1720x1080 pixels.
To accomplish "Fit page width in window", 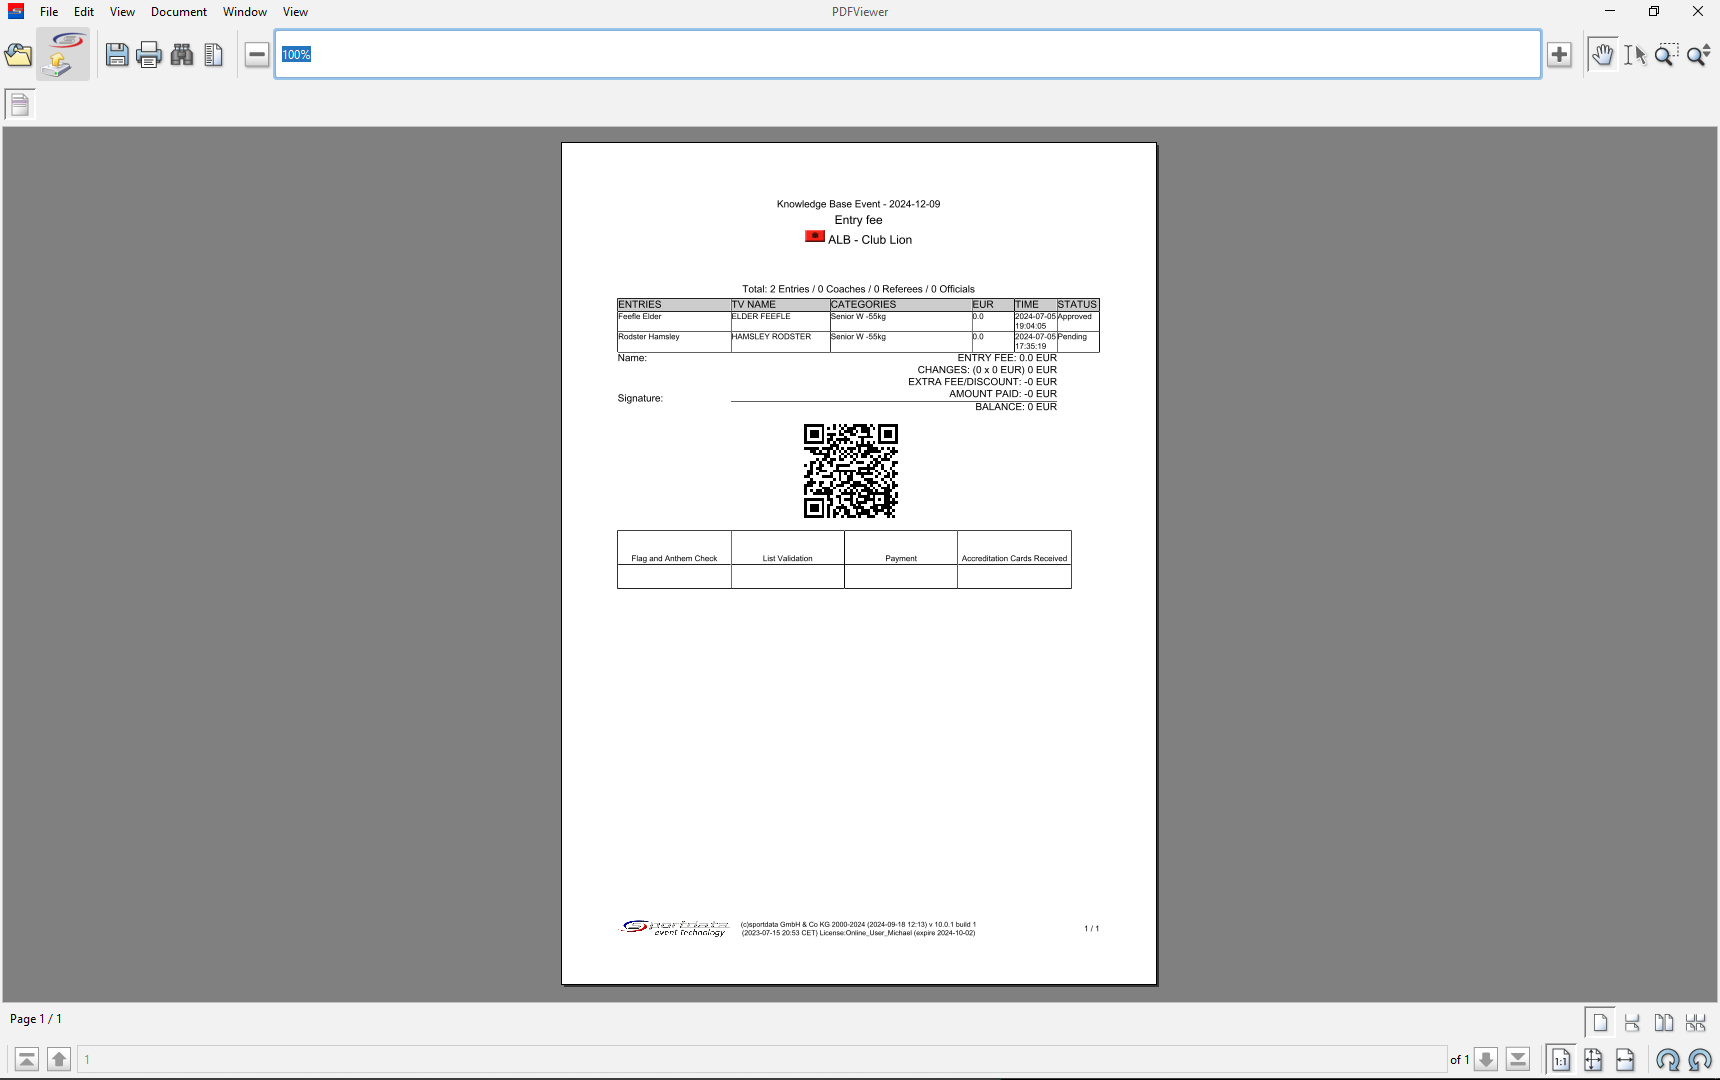I will tap(1625, 1059).
